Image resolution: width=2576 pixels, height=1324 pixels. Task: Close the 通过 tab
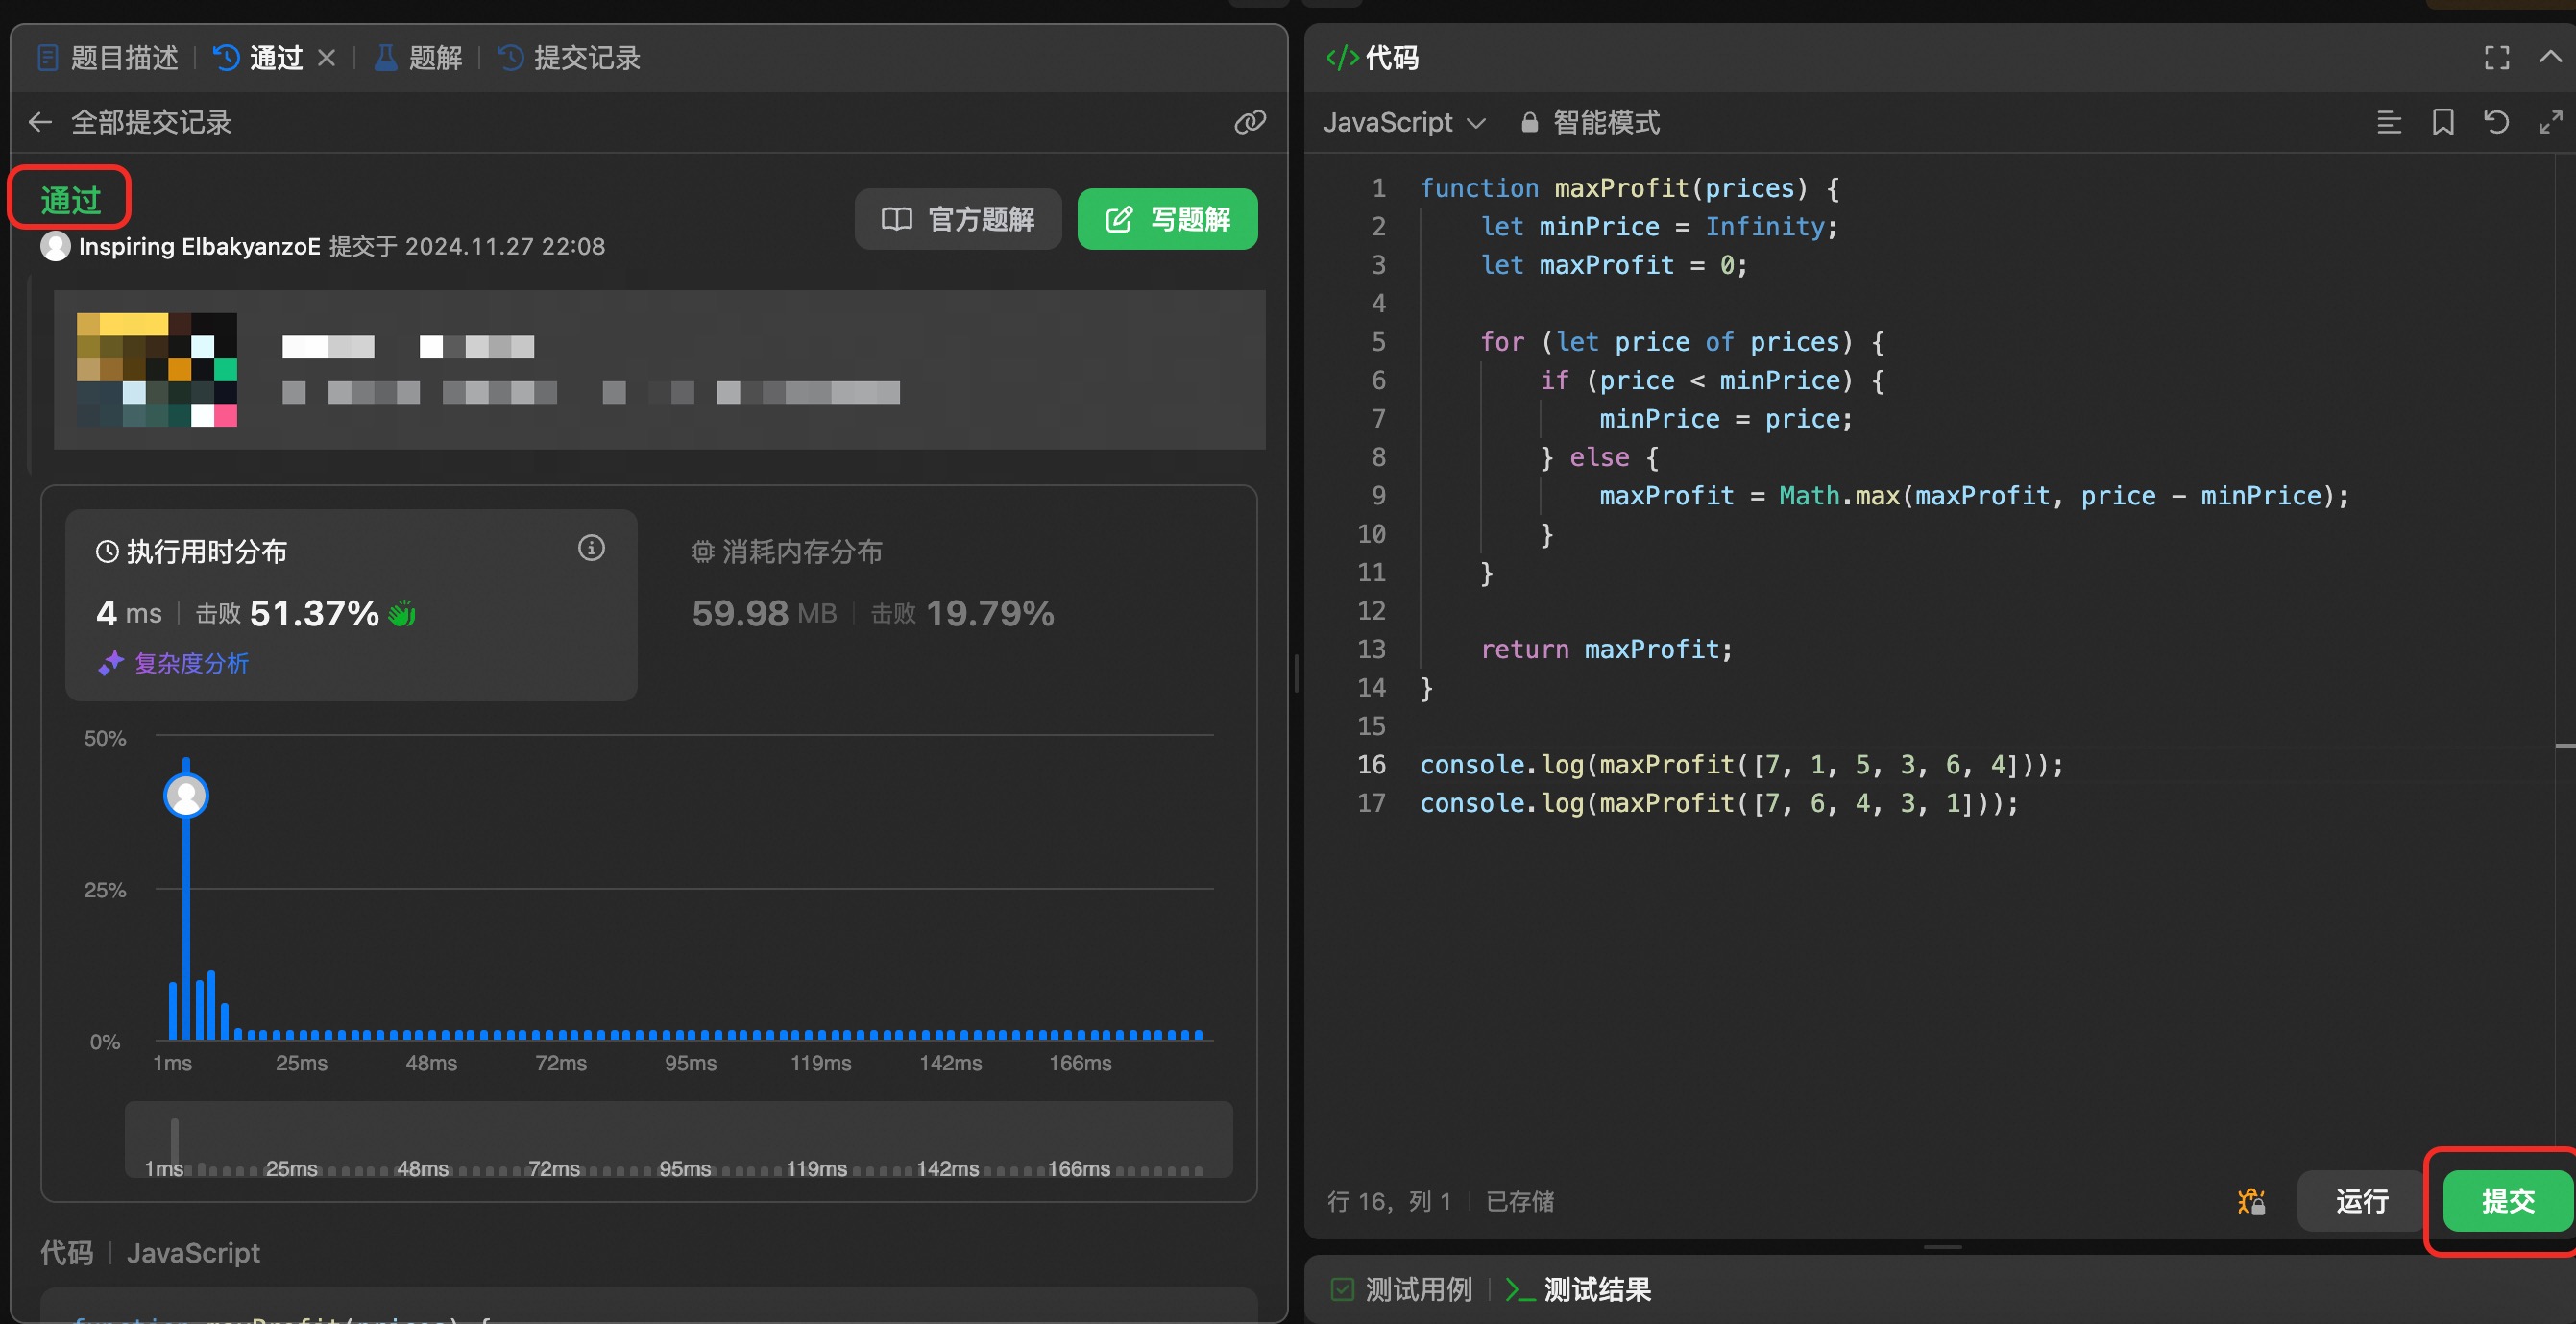tap(326, 58)
